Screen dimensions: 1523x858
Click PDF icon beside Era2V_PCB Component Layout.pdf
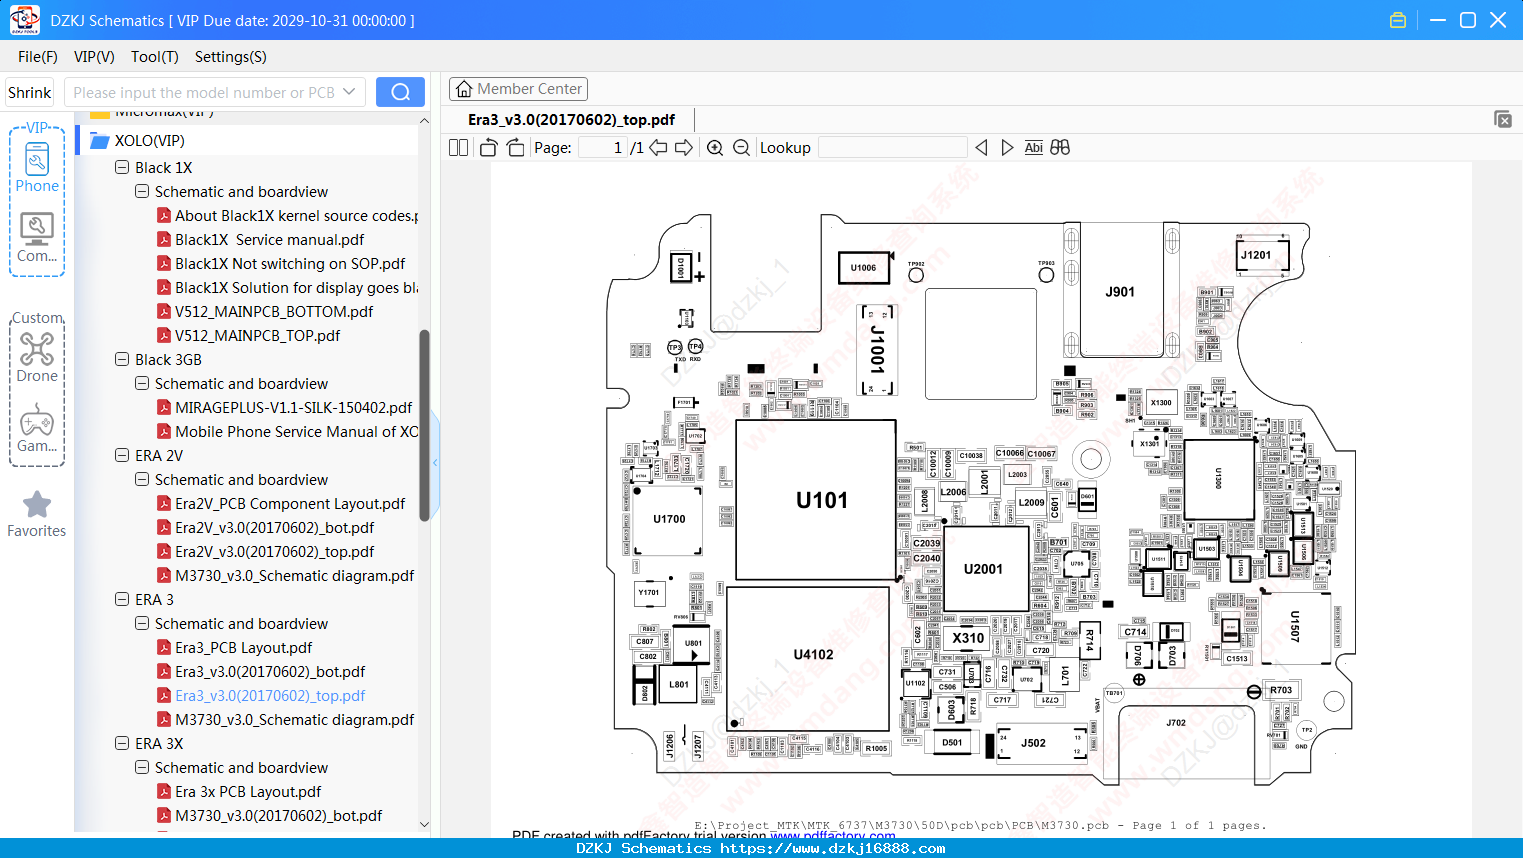(x=164, y=504)
